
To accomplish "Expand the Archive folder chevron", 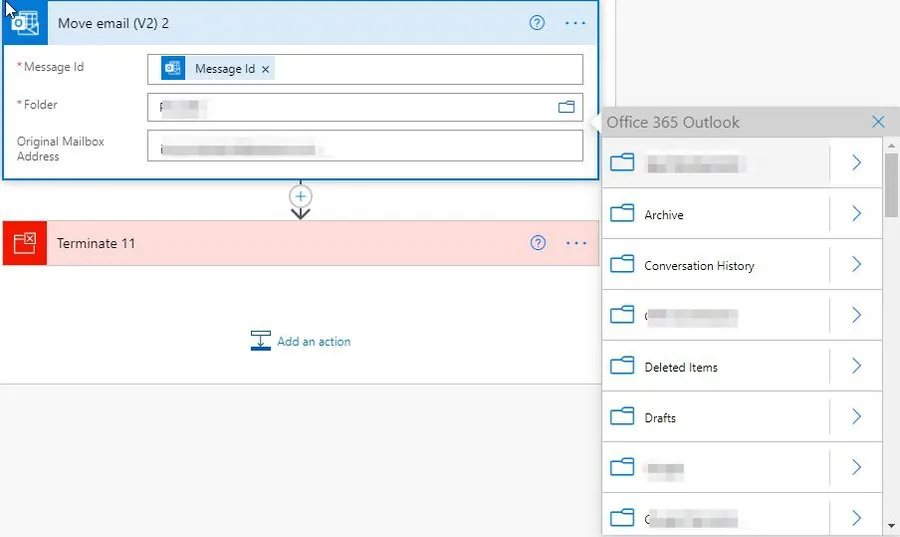I will click(856, 214).
